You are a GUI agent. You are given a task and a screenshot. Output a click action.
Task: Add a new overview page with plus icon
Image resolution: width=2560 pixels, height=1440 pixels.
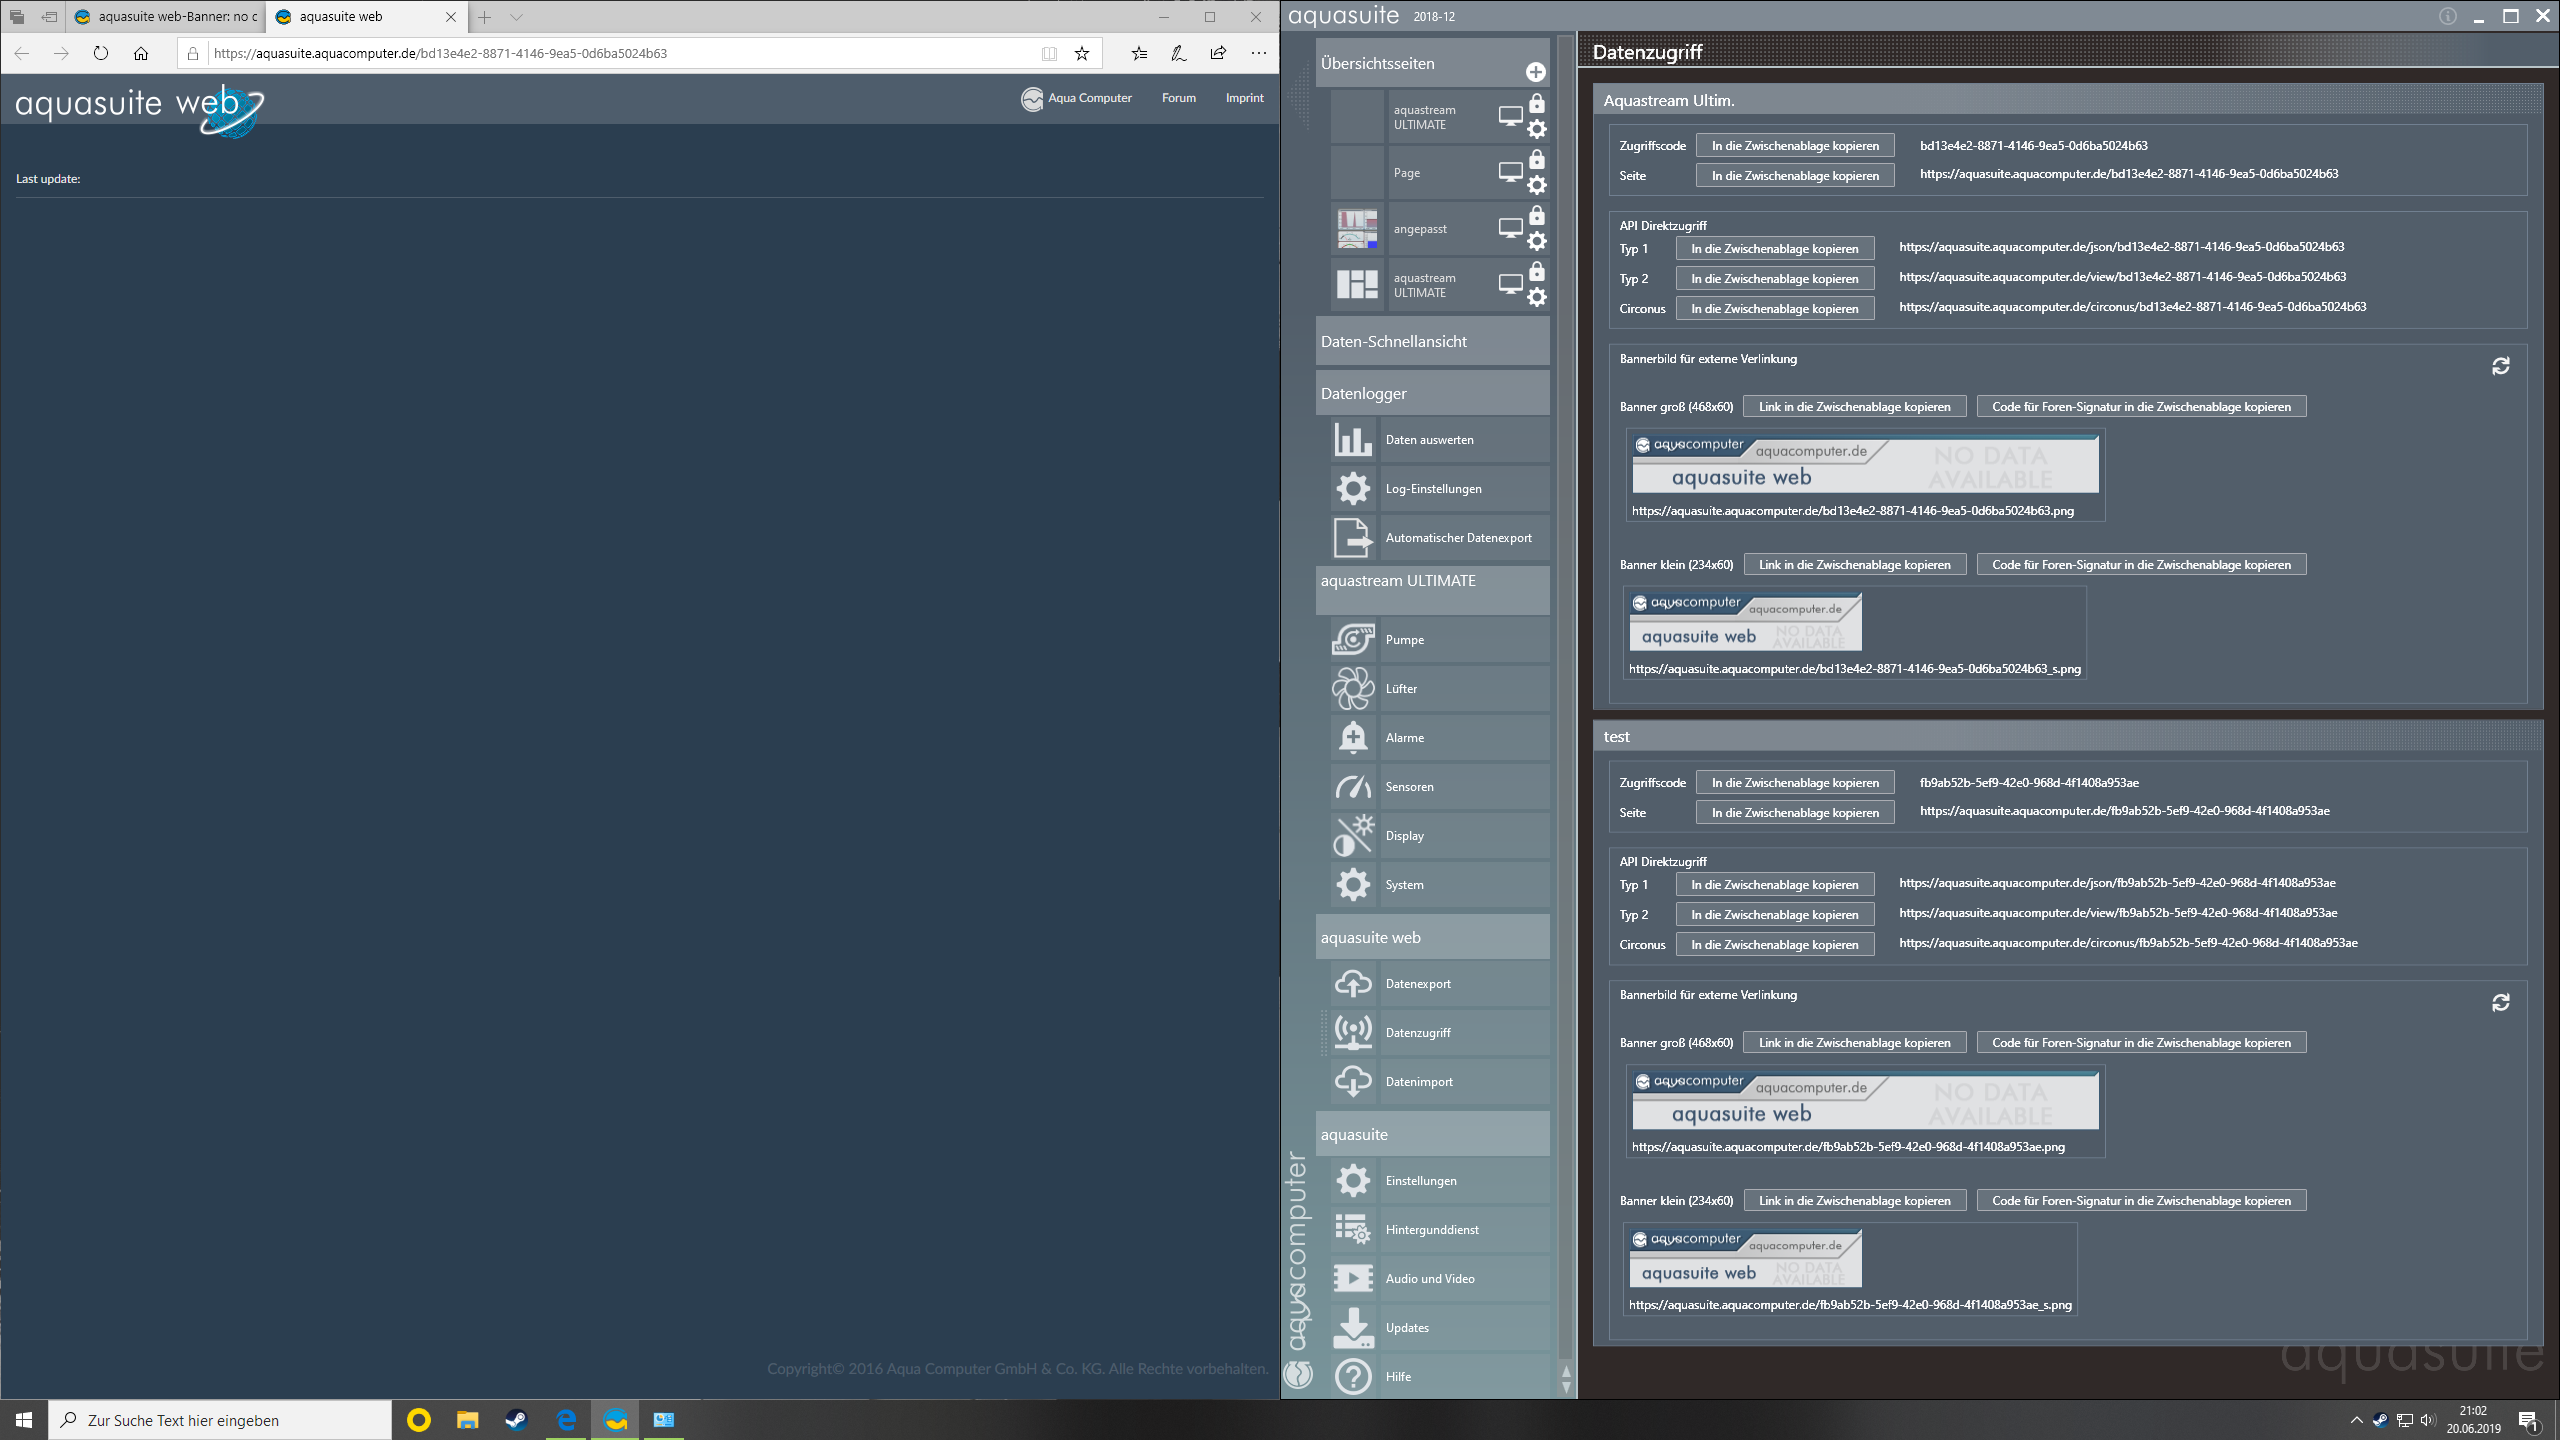pyautogui.click(x=1535, y=72)
